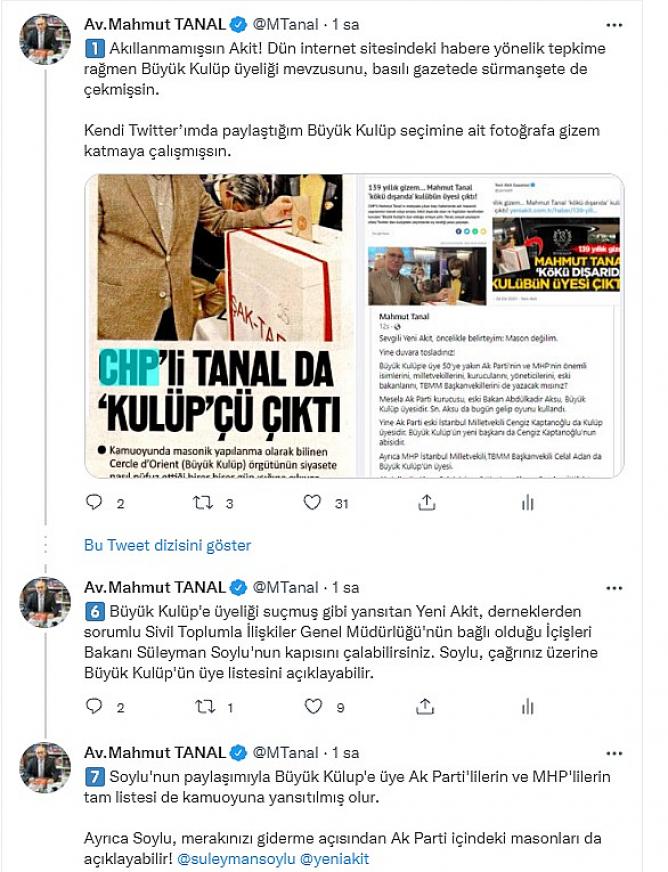Retweet the first tweet with 3 retweets

(x=203, y=503)
